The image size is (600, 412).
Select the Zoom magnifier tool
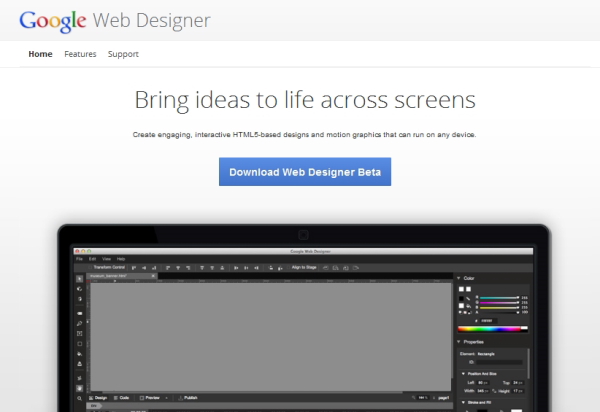click(81, 397)
